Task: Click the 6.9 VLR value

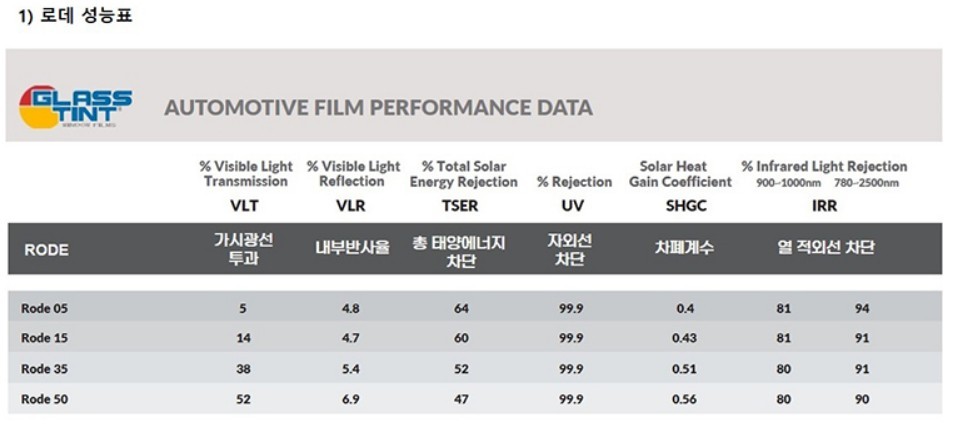Action: 351,398
